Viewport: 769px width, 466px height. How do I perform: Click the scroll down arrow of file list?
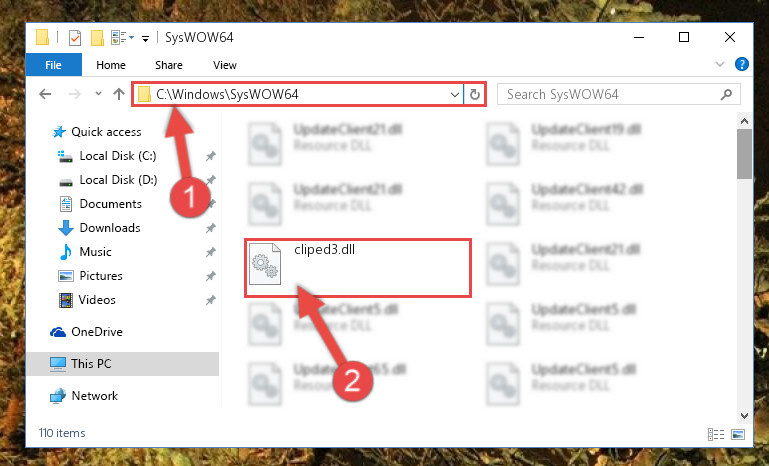[744, 415]
